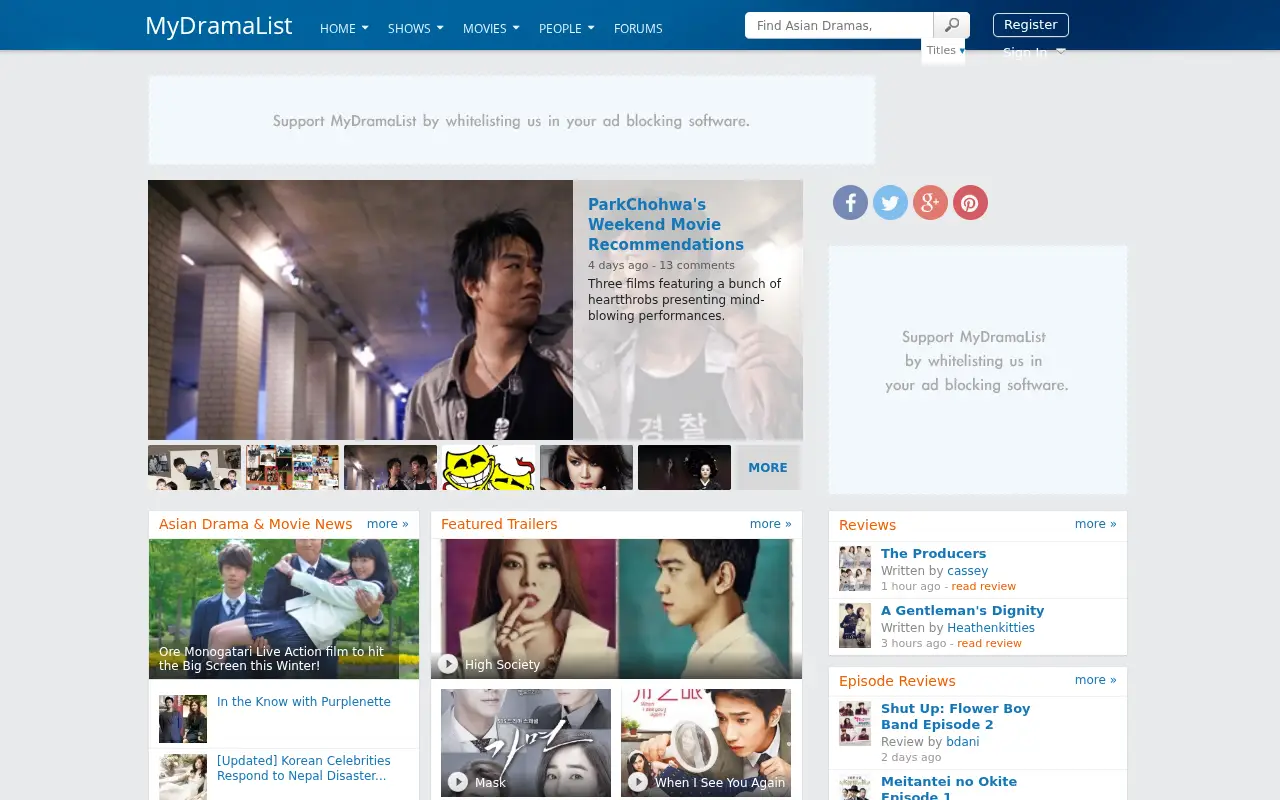Open the Titles search filter dropdown
Screen dimensions: 1280x800
pos(945,50)
